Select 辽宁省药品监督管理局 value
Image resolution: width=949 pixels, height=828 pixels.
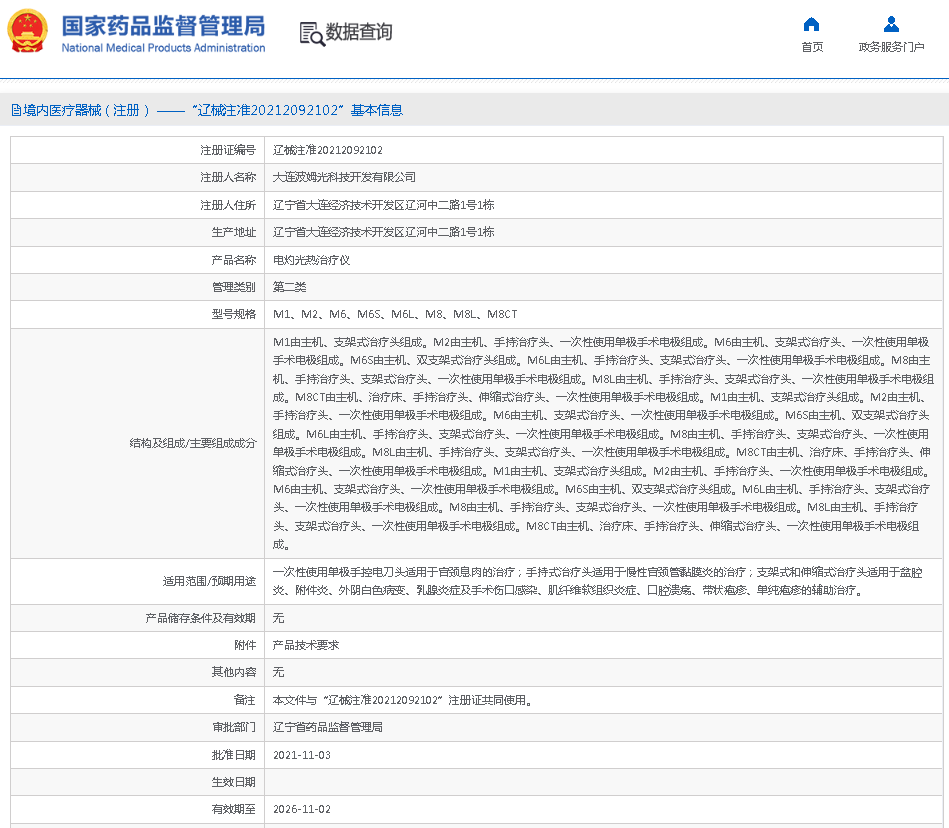tap(327, 727)
